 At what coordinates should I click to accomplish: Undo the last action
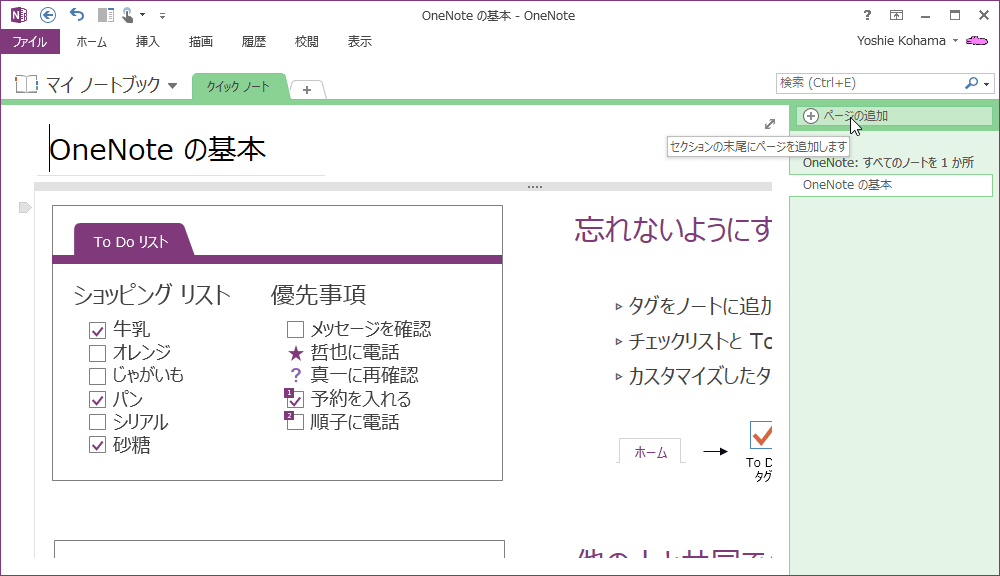77,15
